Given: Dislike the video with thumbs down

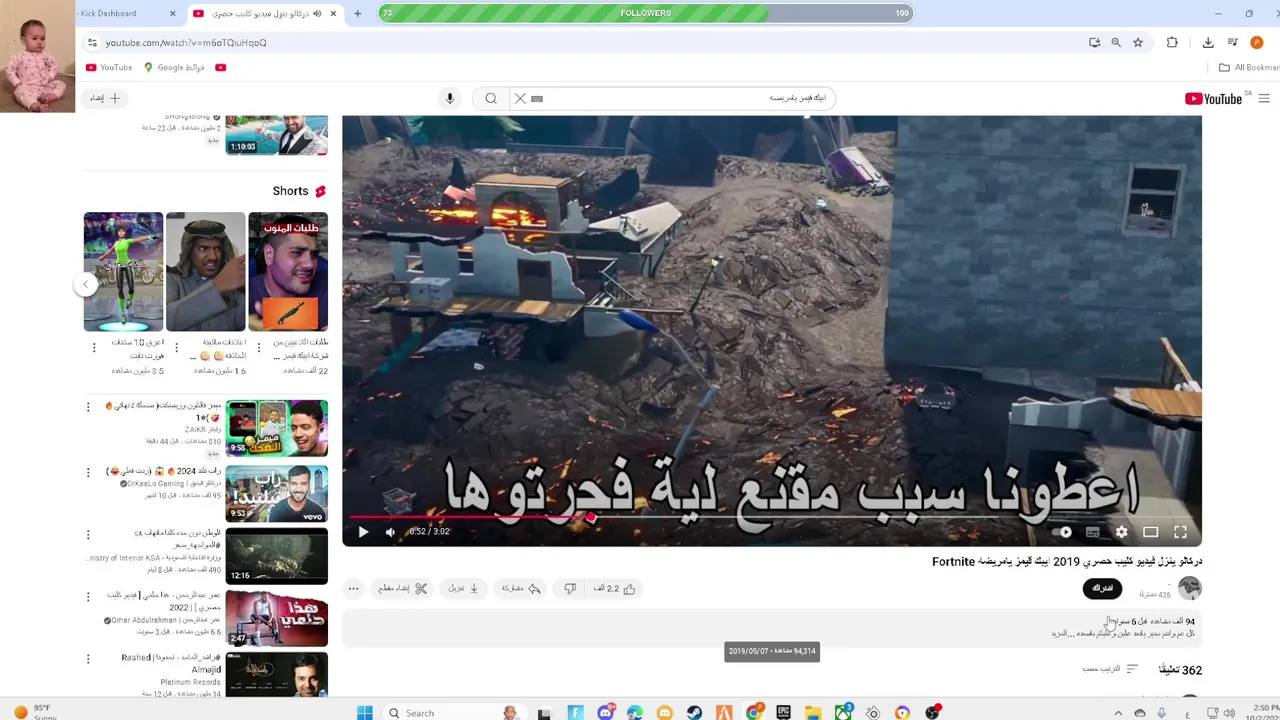Looking at the screenshot, I should (x=570, y=589).
